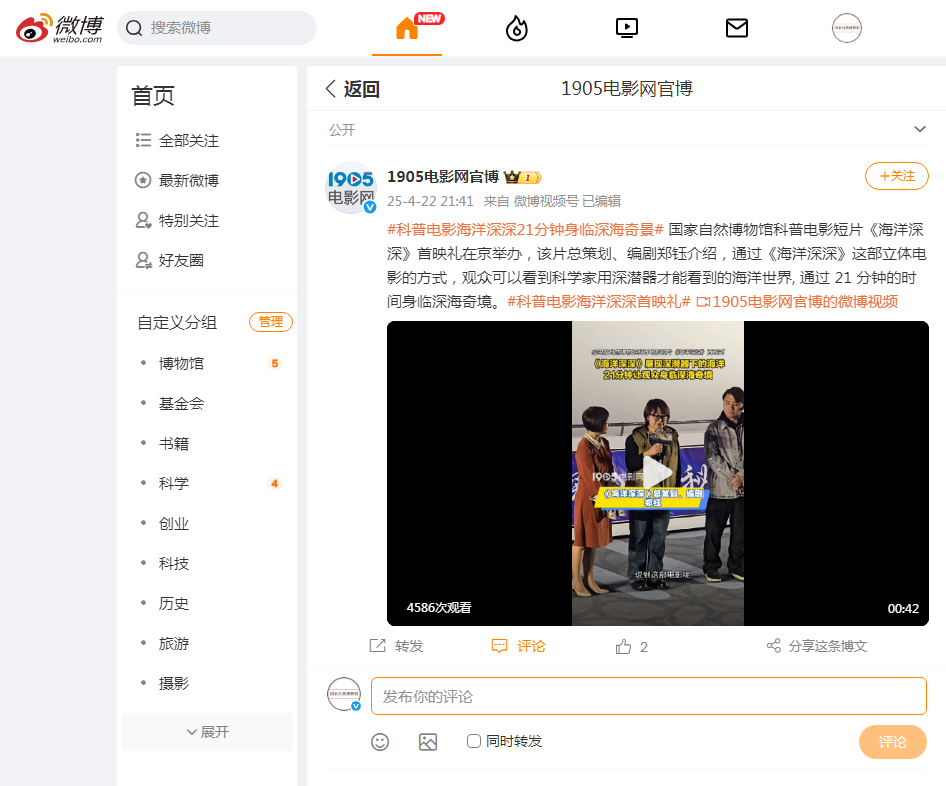Open 1905电影网 avatar

click(x=351, y=188)
